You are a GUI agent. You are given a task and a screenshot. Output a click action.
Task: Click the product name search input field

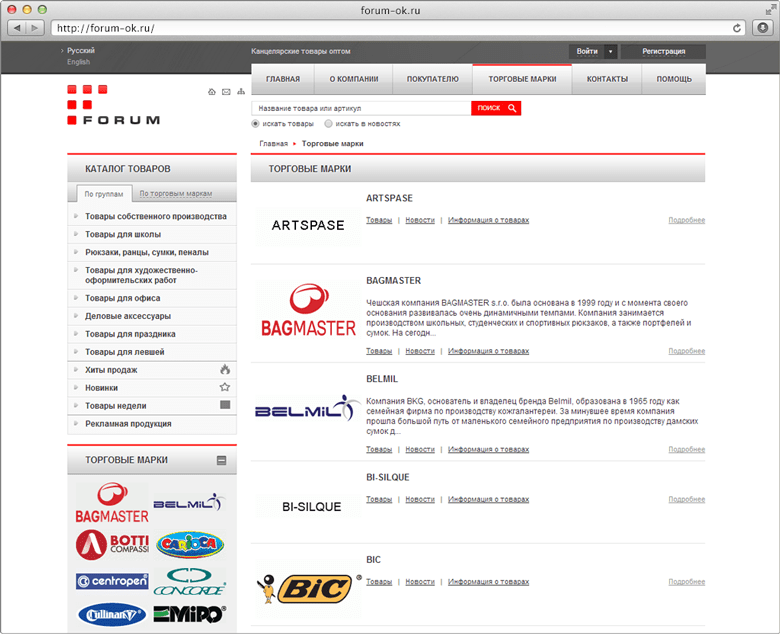(x=360, y=108)
